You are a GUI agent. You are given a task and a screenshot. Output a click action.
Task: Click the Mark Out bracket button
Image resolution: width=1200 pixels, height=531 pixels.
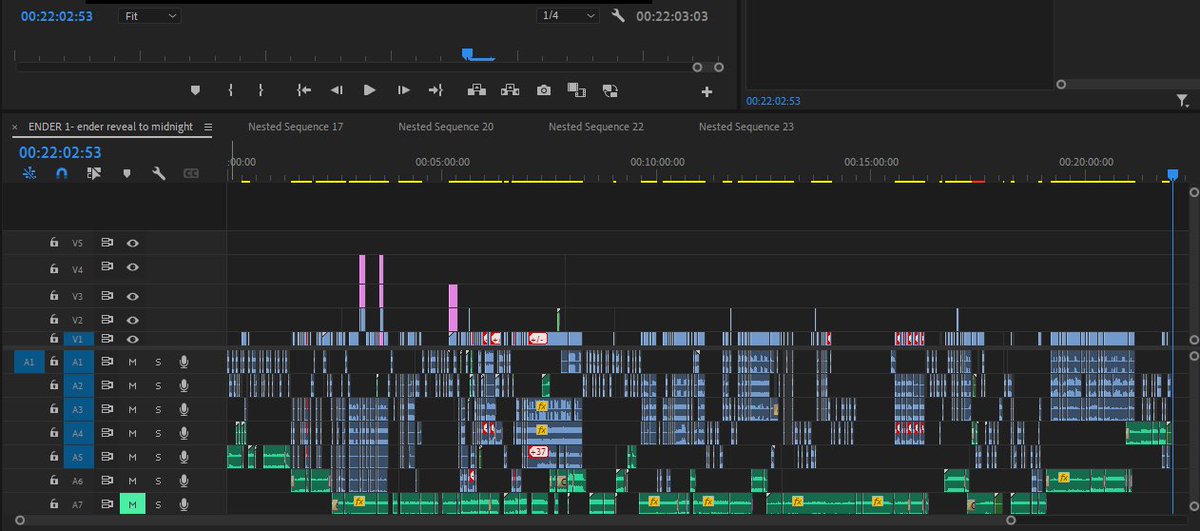pos(260,90)
